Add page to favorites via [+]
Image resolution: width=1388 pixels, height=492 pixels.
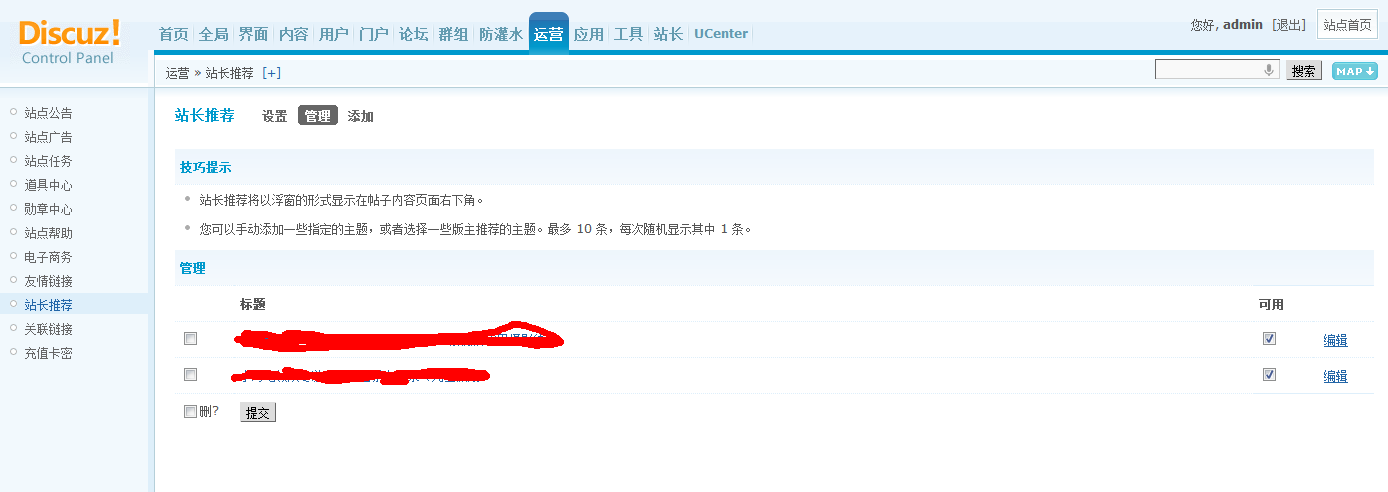tap(271, 73)
